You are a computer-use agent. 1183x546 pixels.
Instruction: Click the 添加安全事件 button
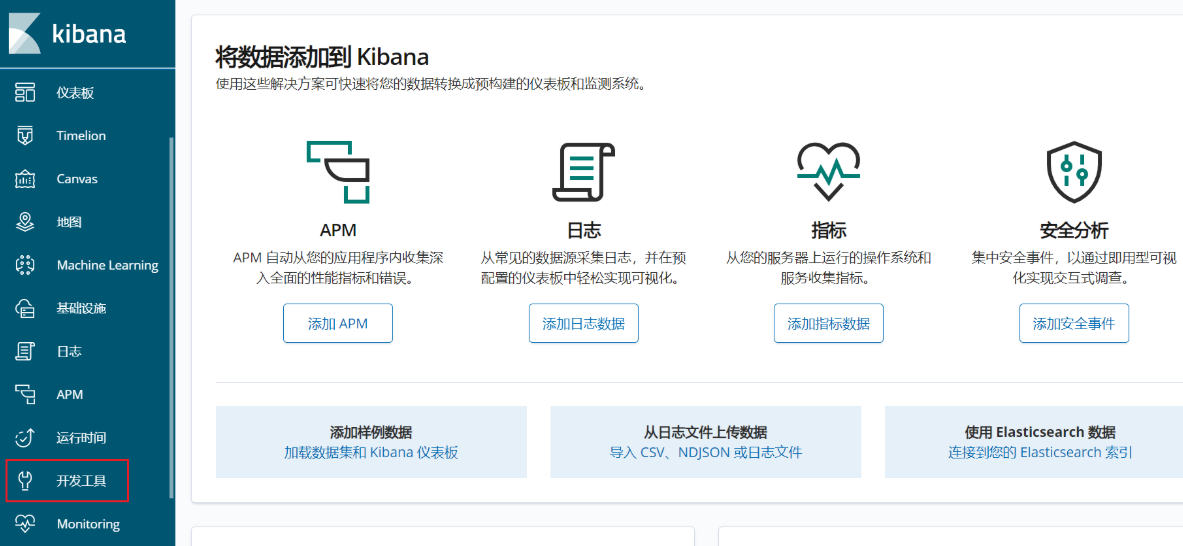pos(1074,324)
